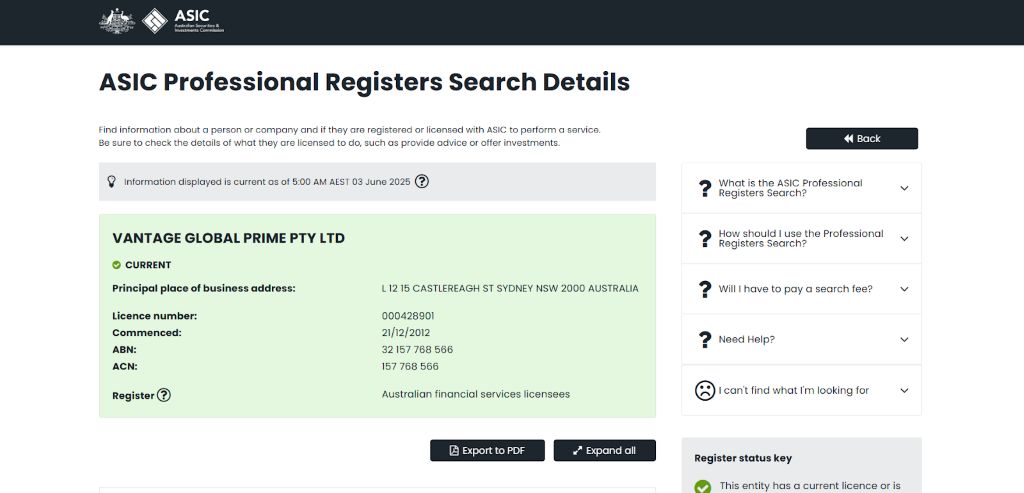Expand 'How should I use the Professional Registers Search?'
This screenshot has width=1024, height=493.
(x=801, y=238)
